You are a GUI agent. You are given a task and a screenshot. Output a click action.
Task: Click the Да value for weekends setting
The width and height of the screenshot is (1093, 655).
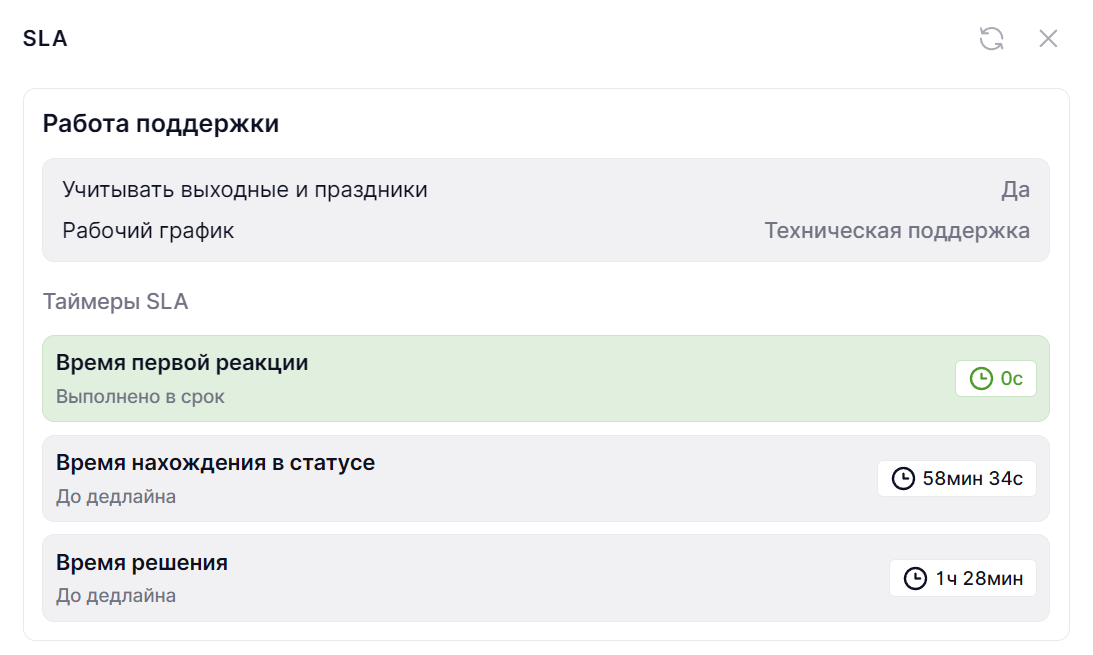[x=1016, y=190]
